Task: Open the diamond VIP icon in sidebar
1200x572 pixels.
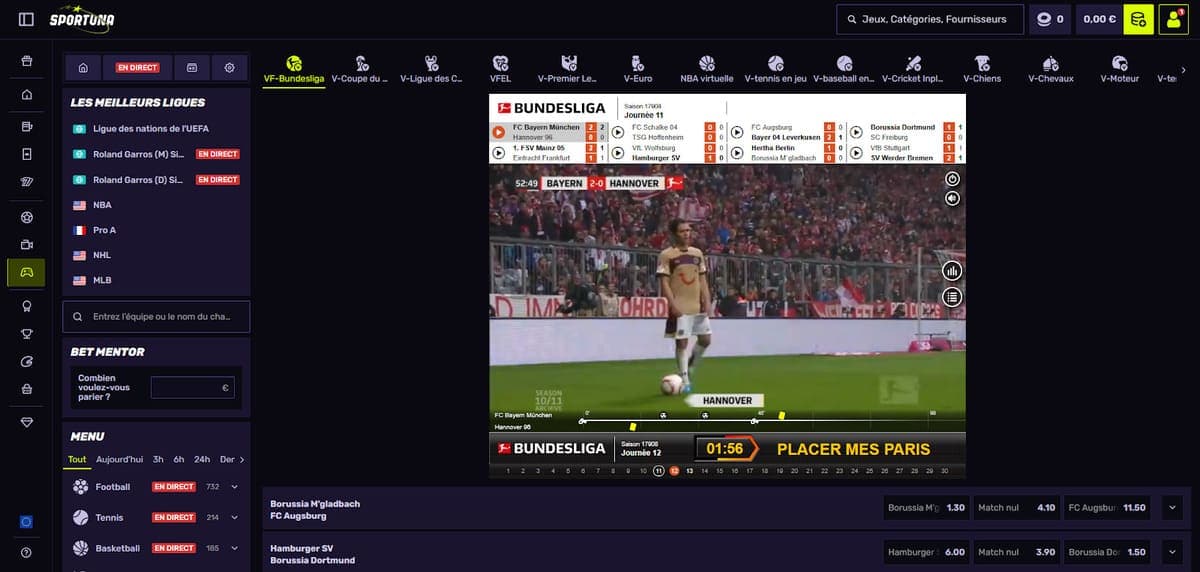Action: click(x=26, y=423)
